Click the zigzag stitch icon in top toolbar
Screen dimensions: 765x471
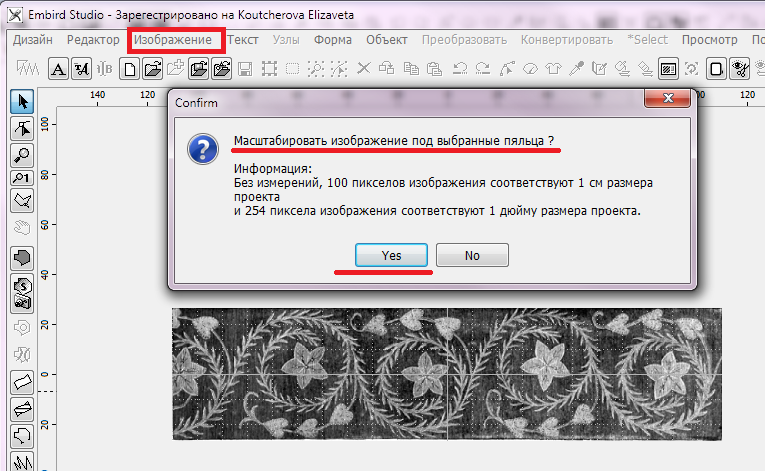(x=27, y=68)
